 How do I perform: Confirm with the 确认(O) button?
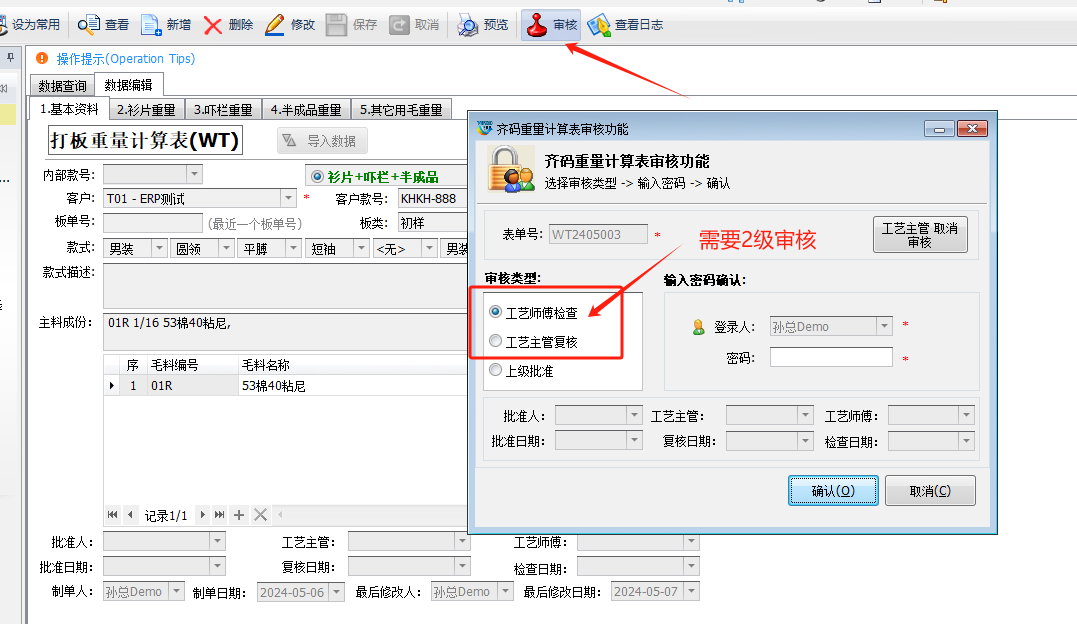[x=833, y=491]
